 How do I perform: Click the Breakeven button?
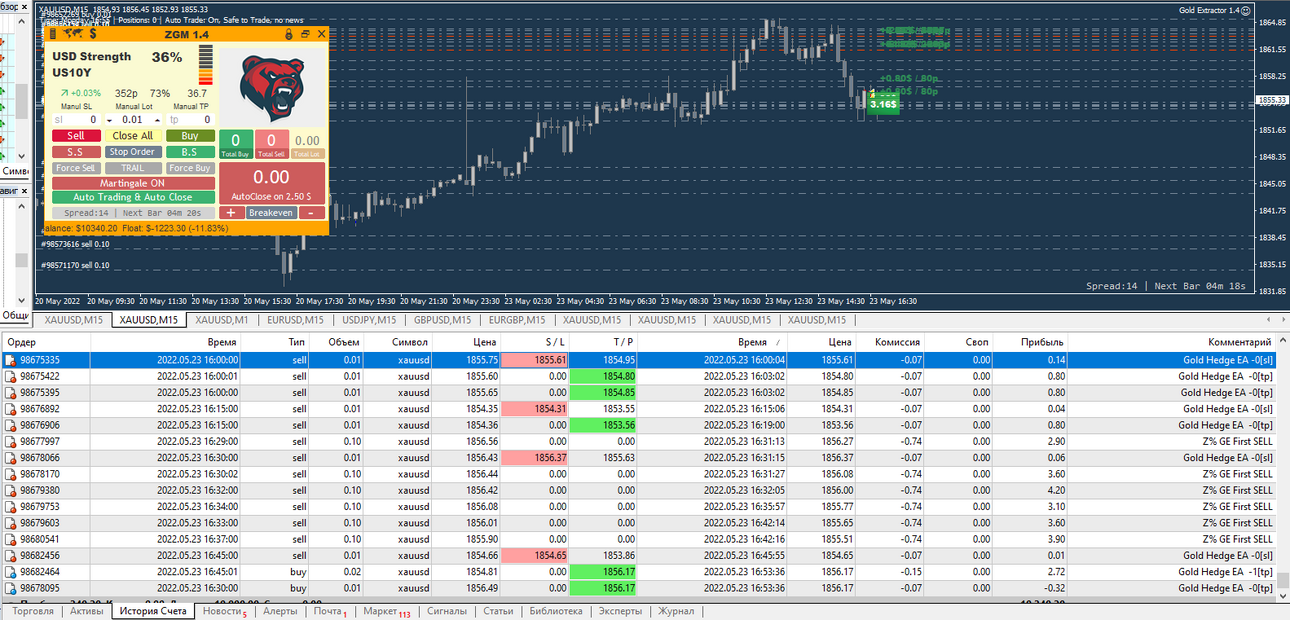click(271, 213)
